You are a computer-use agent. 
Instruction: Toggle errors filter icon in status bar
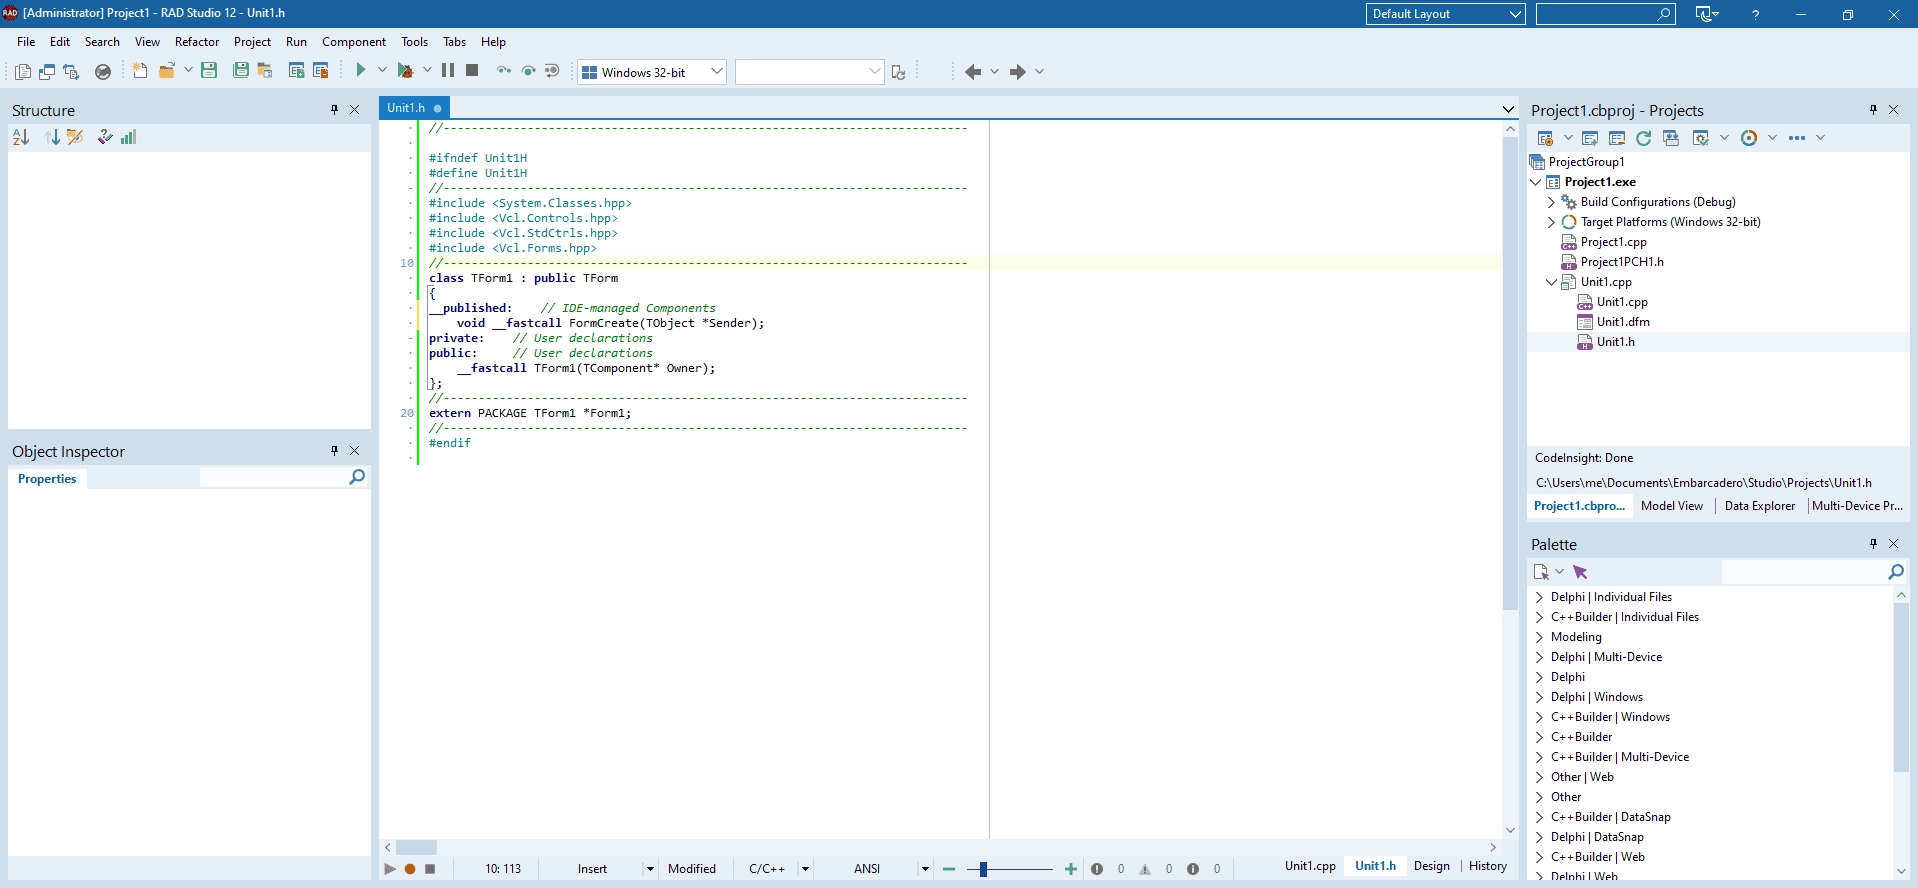point(1097,869)
